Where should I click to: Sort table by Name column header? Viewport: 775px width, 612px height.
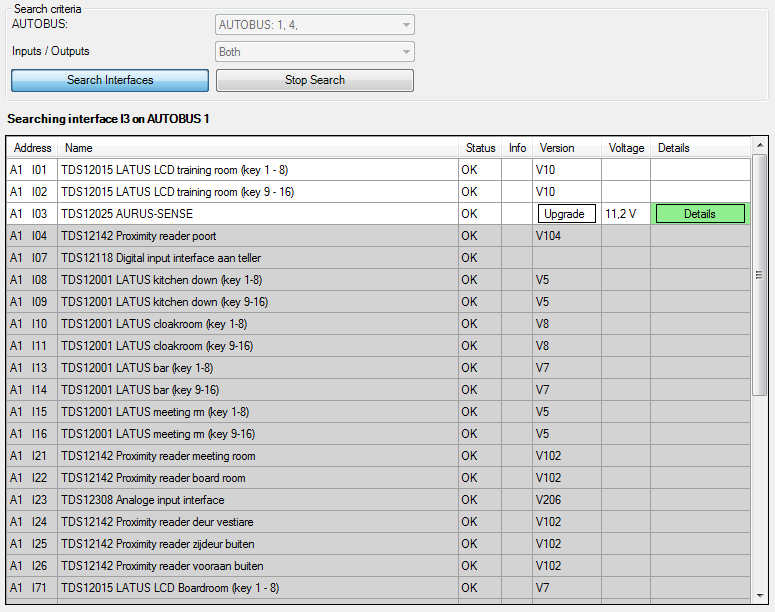[x=79, y=148]
